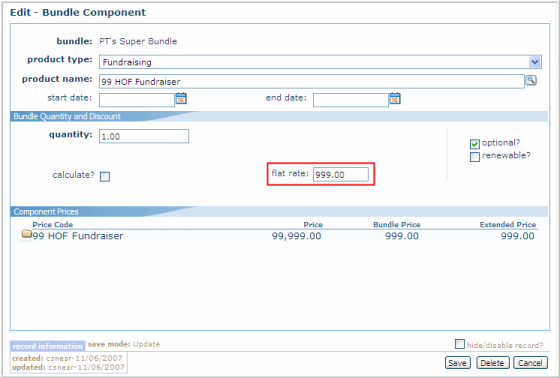Click the save mode: Update text

[124, 344]
